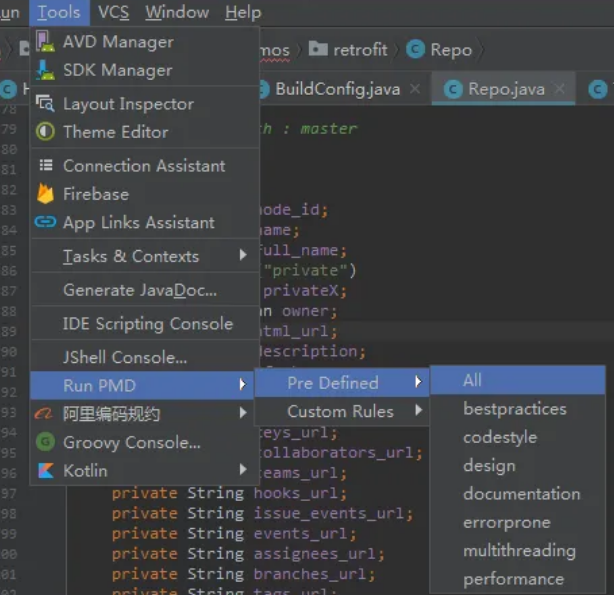Open JShell Console...
Screen dimensions: 614x595
pos(144,358)
